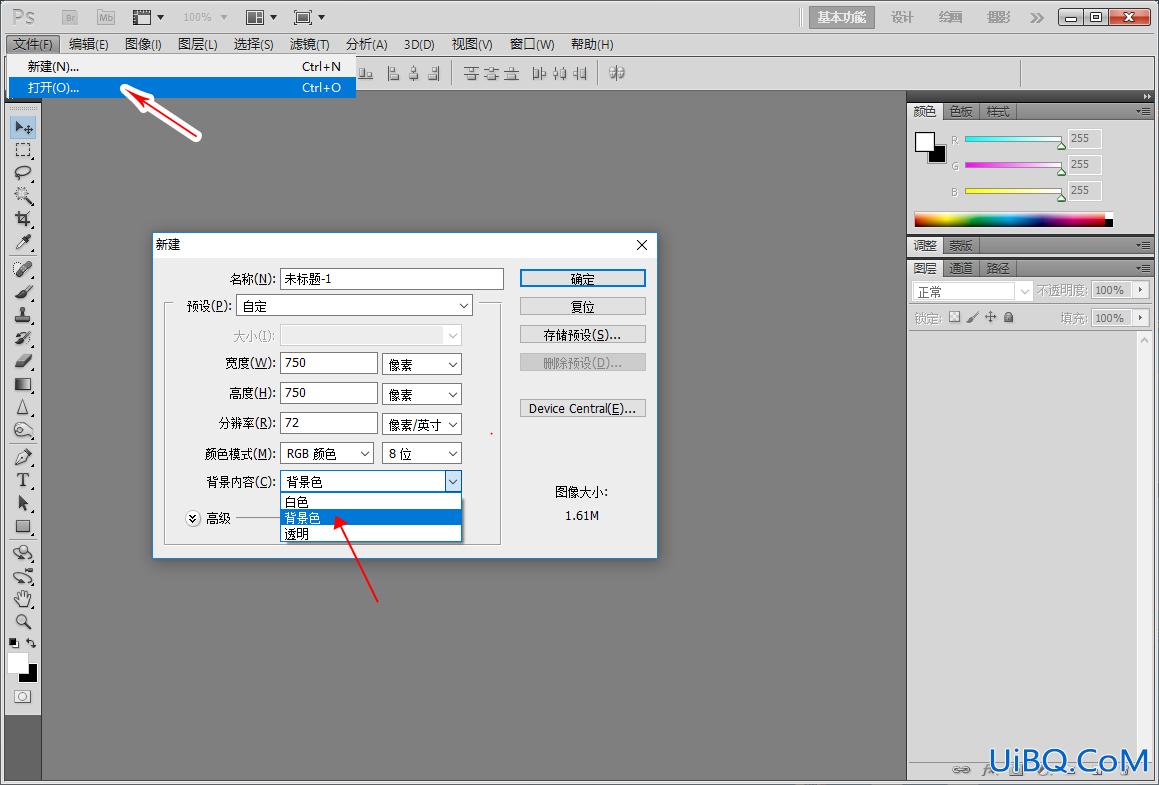This screenshot has width=1159, height=785.
Task: Select the Type tool
Action: pos(23,480)
